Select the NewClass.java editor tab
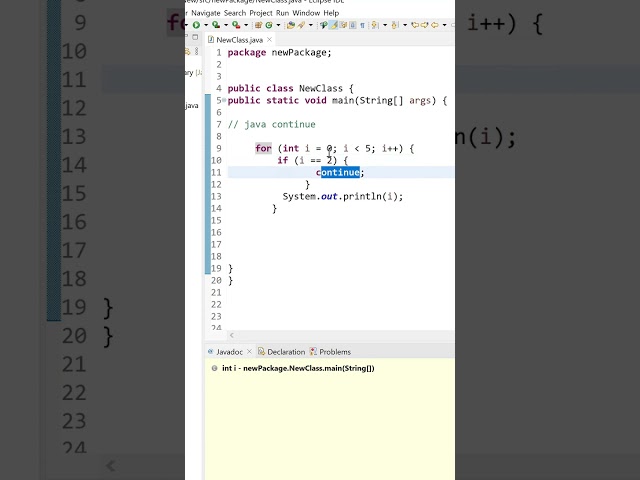Screen dimensions: 640x480 point(240,40)
